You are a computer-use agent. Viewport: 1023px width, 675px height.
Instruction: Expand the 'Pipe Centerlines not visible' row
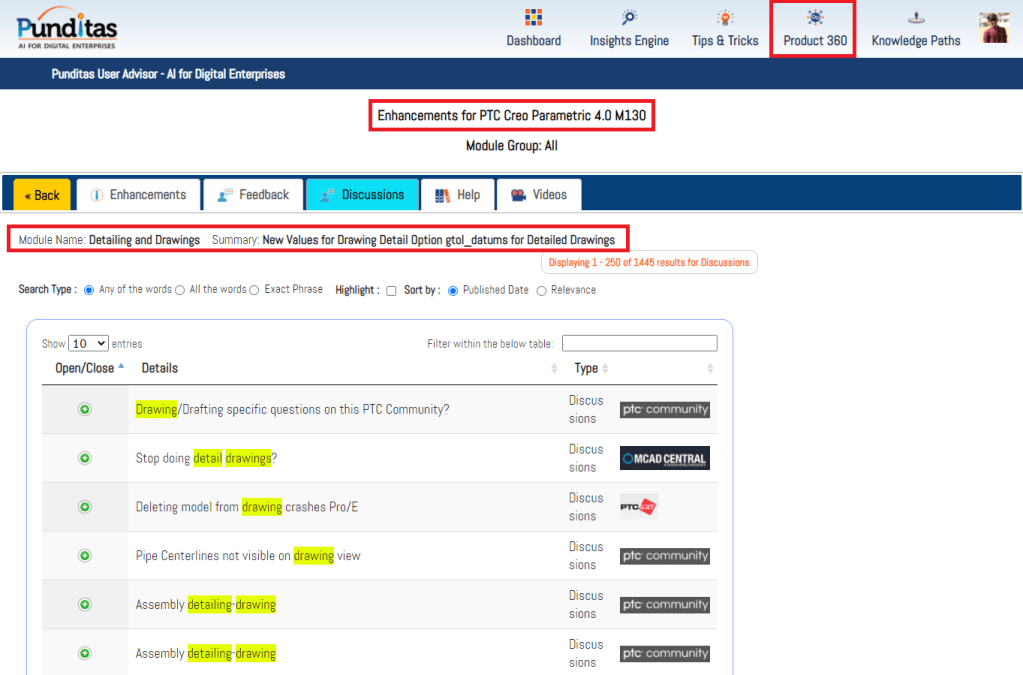(85, 556)
